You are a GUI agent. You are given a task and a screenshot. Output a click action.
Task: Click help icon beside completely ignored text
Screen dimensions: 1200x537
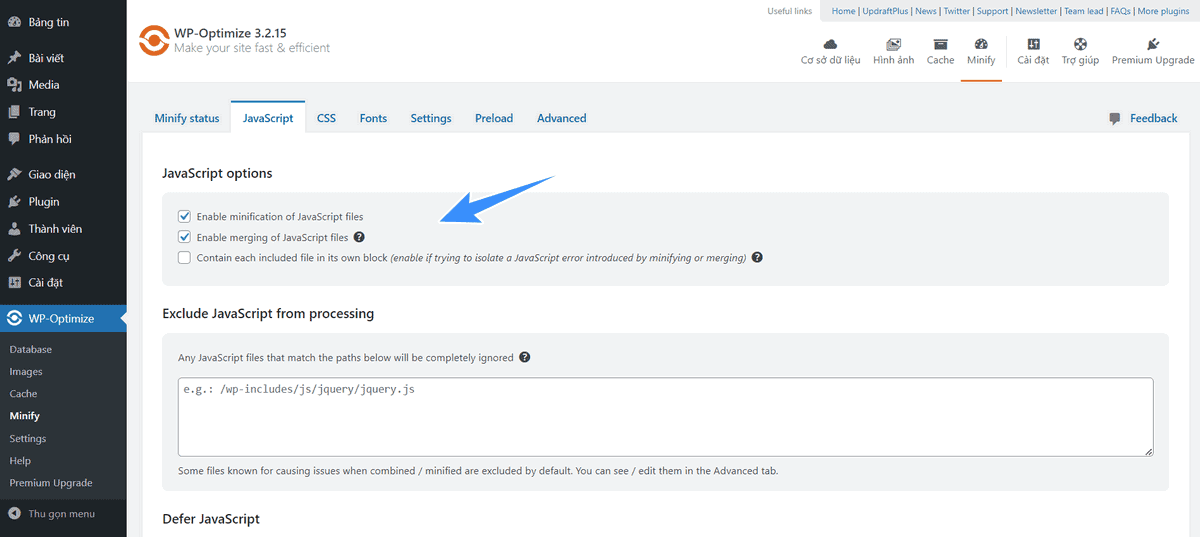point(525,357)
